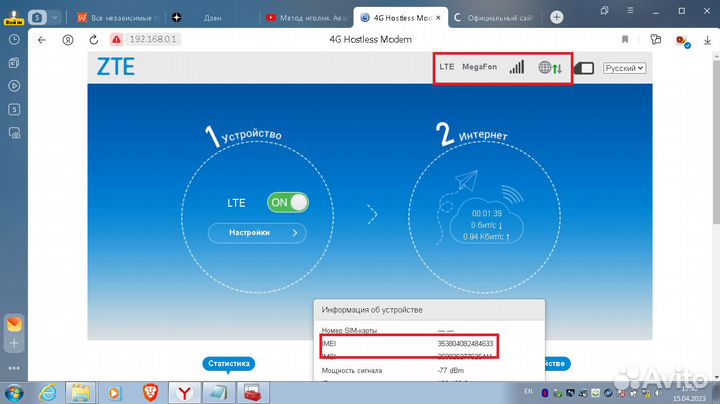This screenshot has height=404, width=720.
Task: Open the sidebar three-dots more menu
Action: 14,368
